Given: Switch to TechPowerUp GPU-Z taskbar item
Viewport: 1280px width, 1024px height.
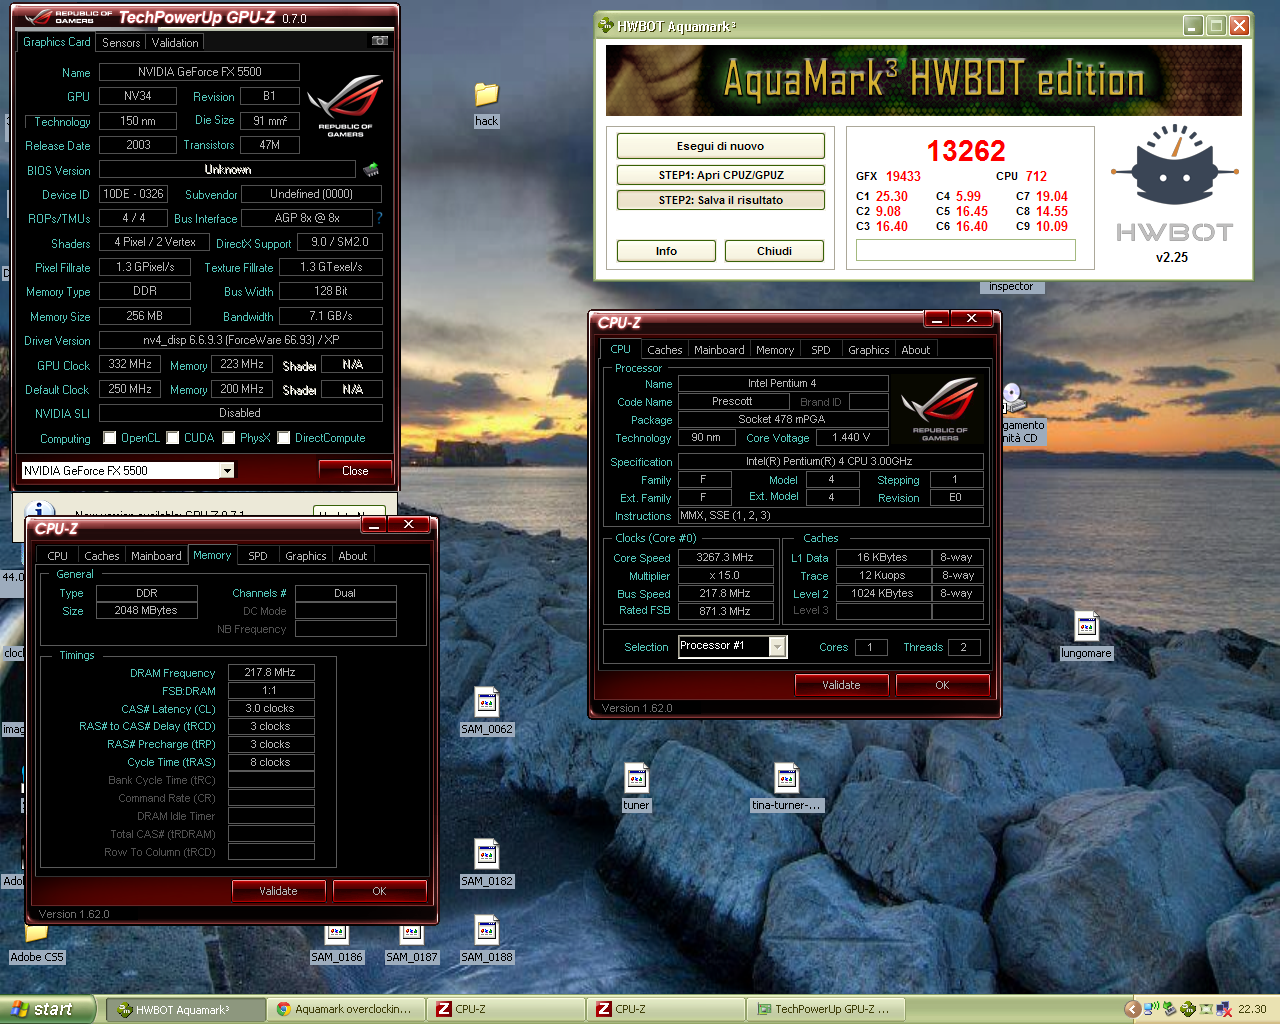Looking at the screenshot, I should [x=826, y=1010].
